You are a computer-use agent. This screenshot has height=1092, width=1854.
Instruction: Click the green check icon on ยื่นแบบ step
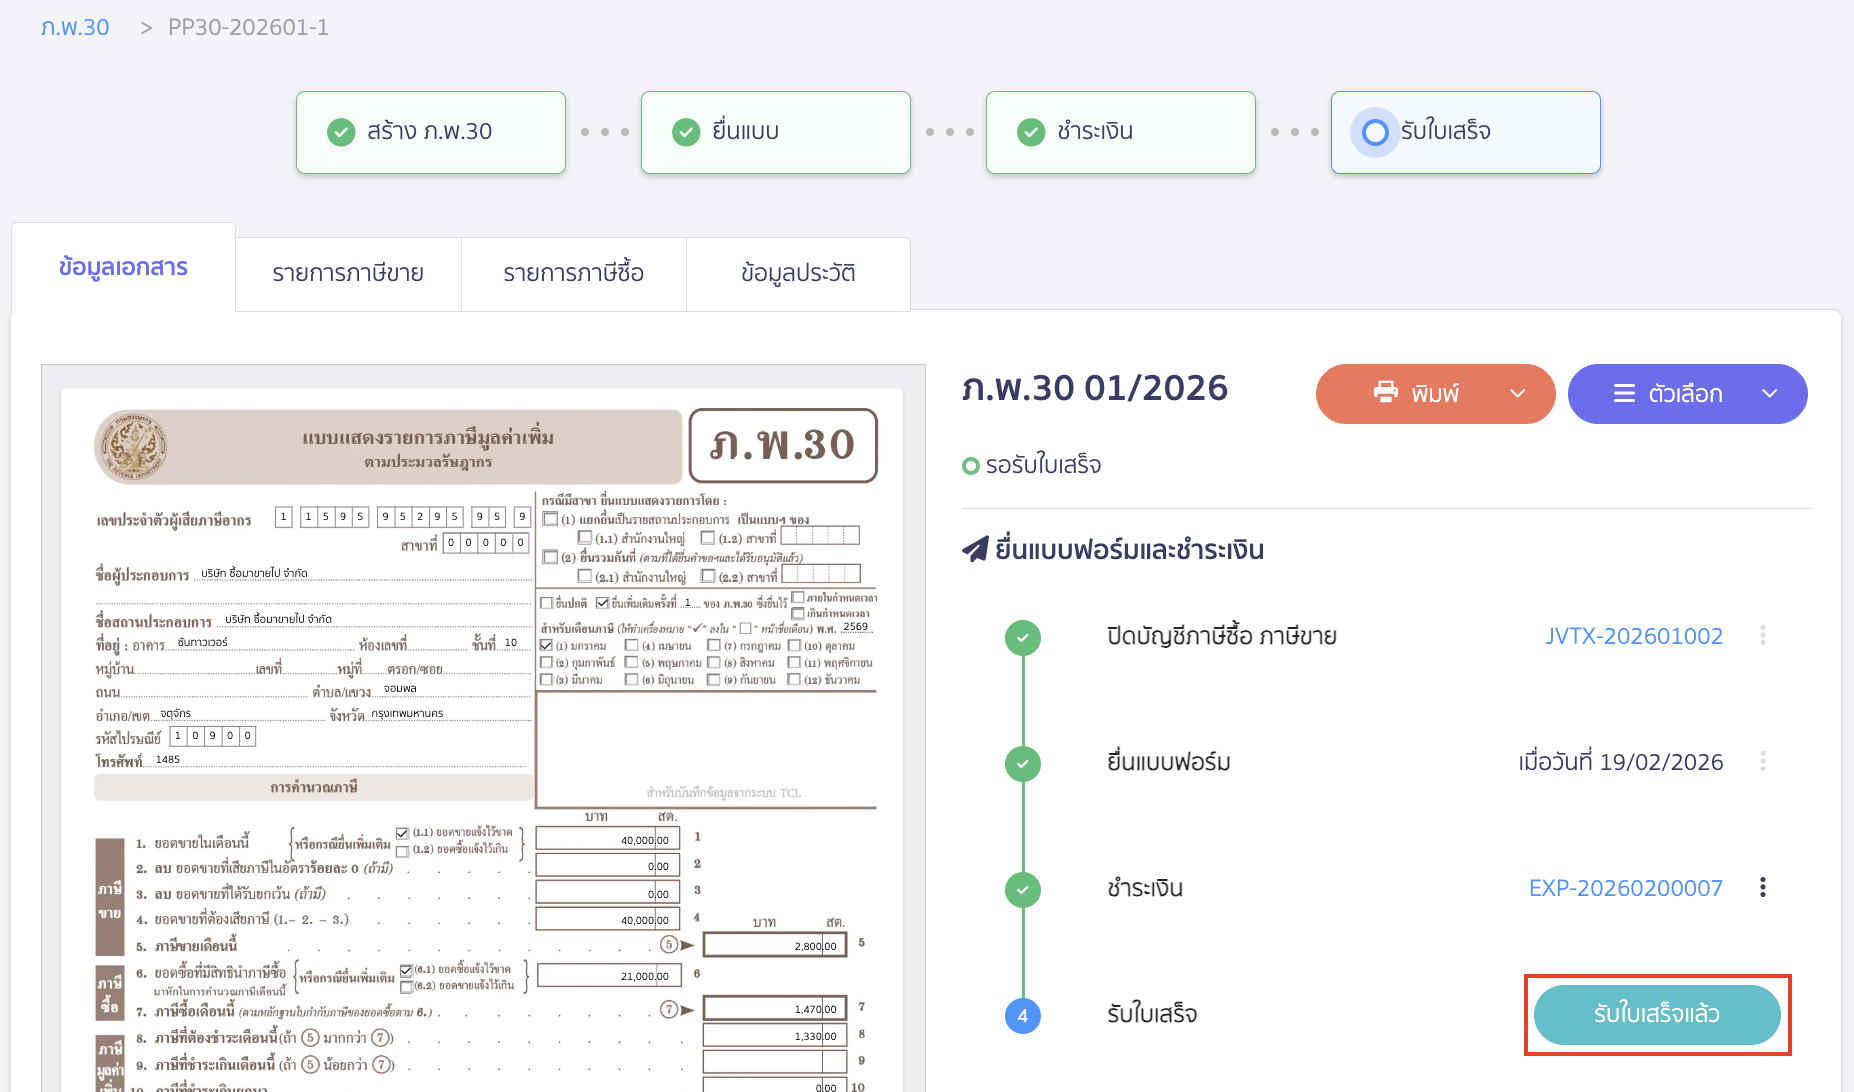(686, 131)
